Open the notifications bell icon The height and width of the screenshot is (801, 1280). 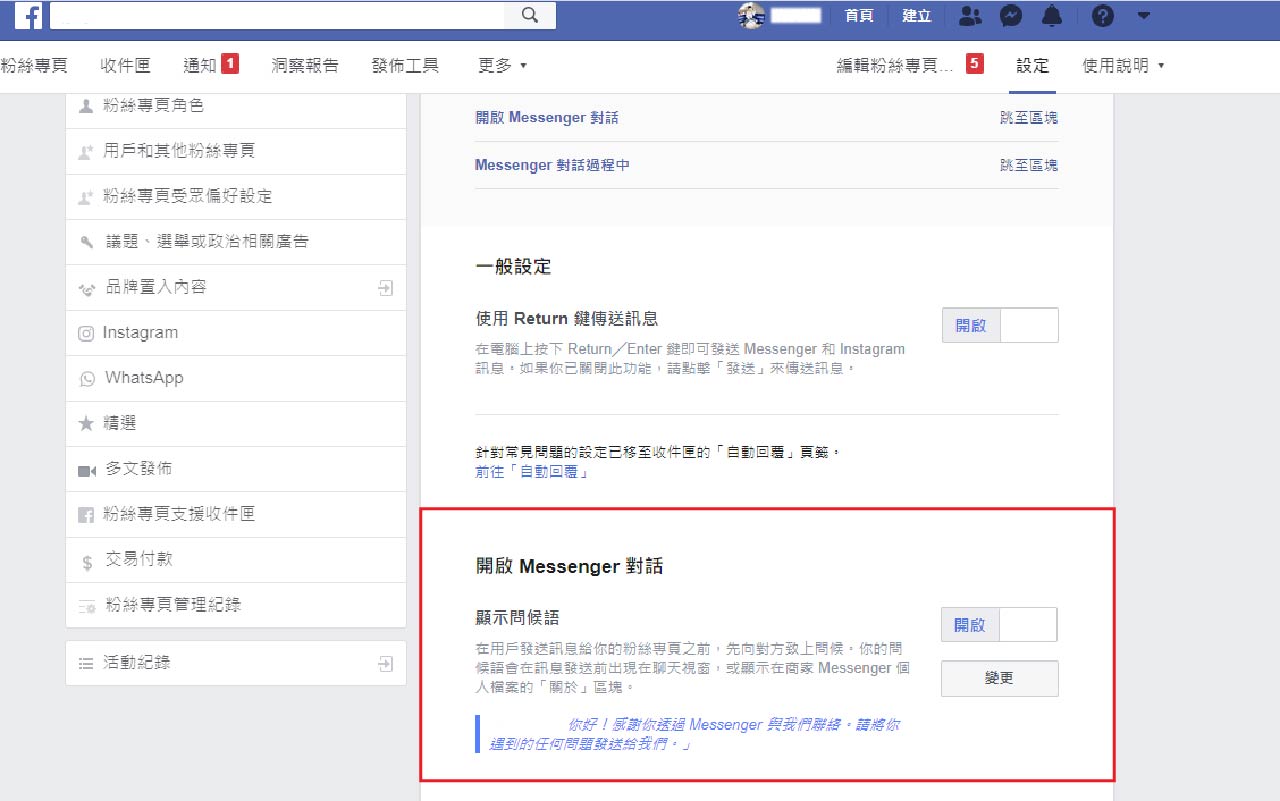1052,15
